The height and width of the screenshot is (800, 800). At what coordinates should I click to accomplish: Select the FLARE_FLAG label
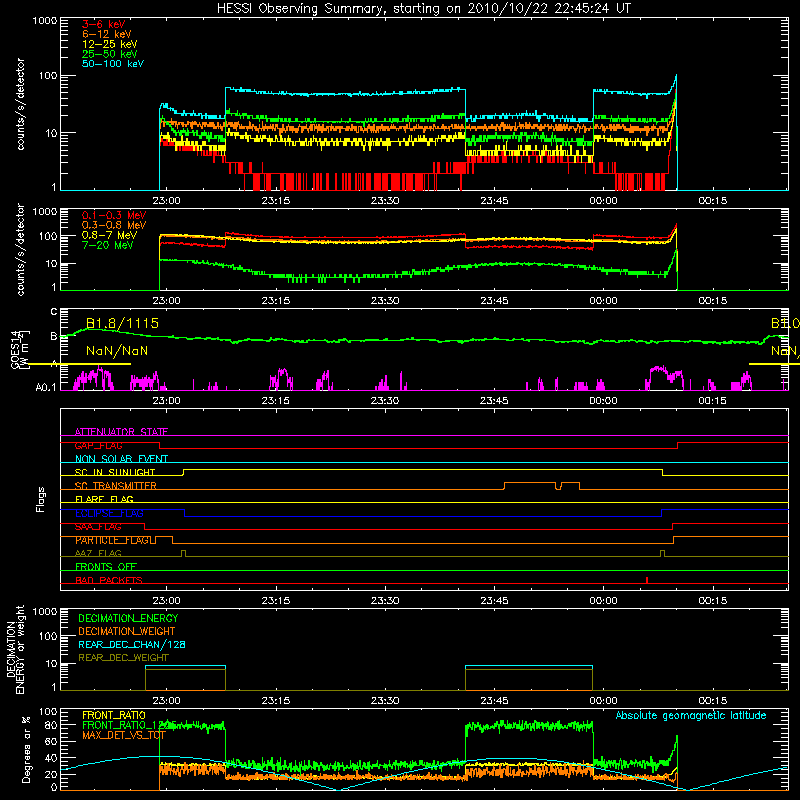[x=104, y=499]
